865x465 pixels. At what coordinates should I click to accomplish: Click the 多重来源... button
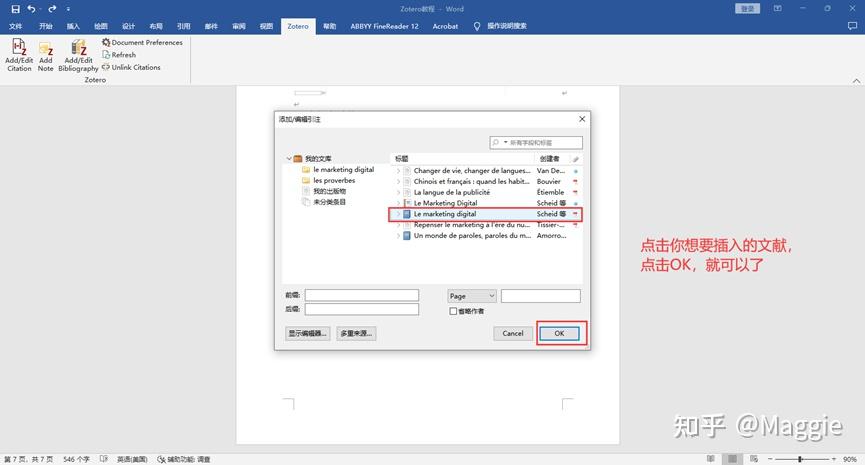356,333
